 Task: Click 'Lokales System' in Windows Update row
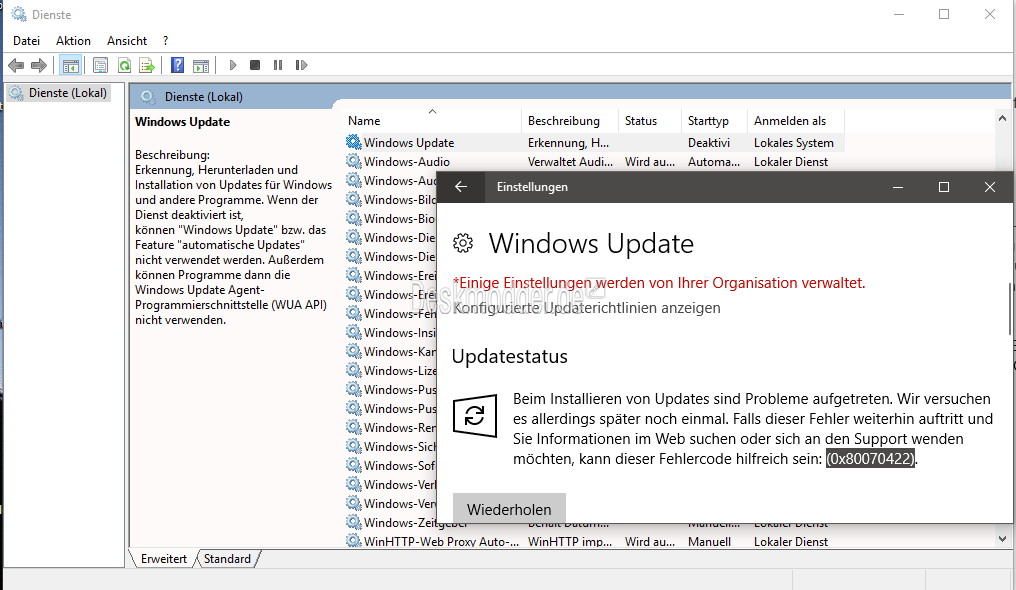tap(794, 142)
